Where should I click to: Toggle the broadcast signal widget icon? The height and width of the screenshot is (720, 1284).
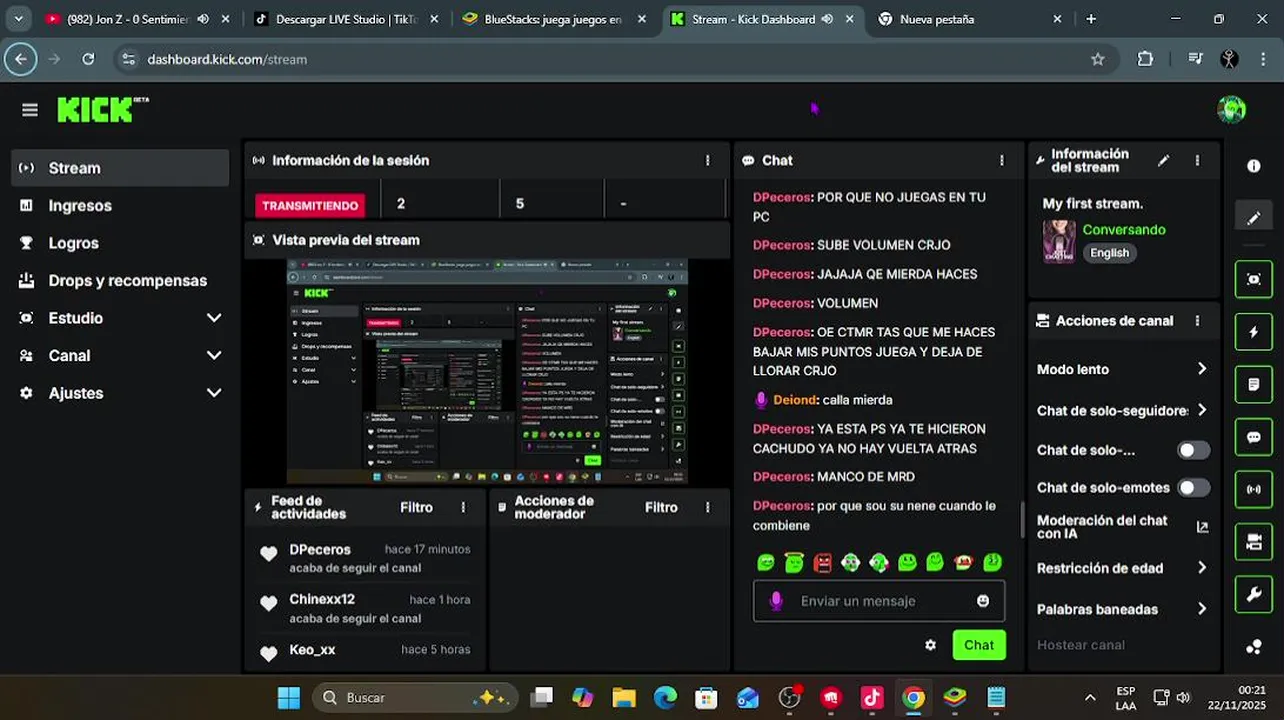click(x=1254, y=489)
